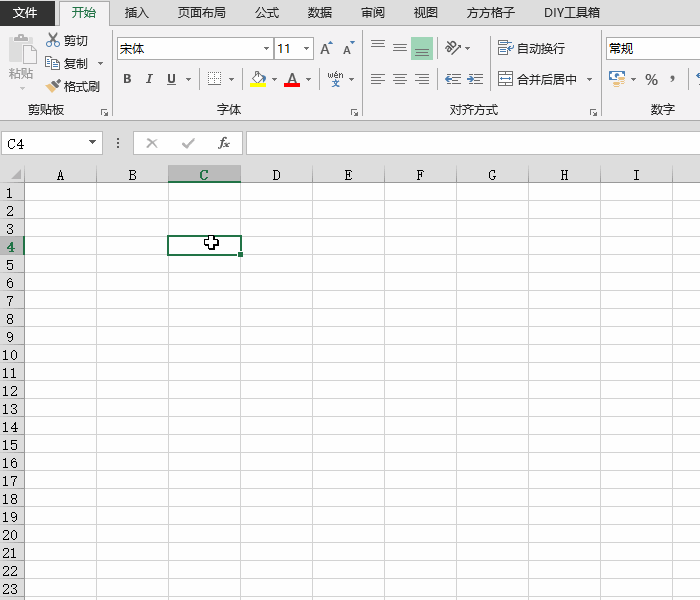
Task: Click the 合并后居中 button
Action: pos(538,79)
